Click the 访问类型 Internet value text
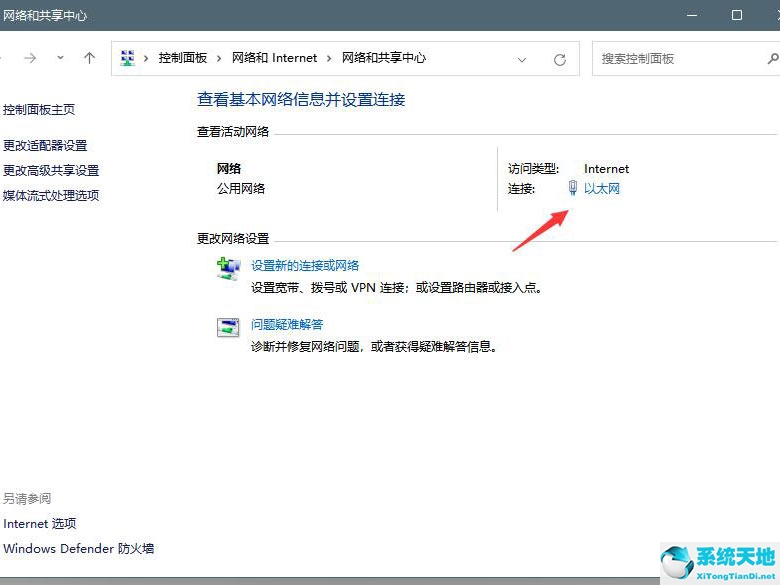This screenshot has height=585, width=780. pos(606,169)
